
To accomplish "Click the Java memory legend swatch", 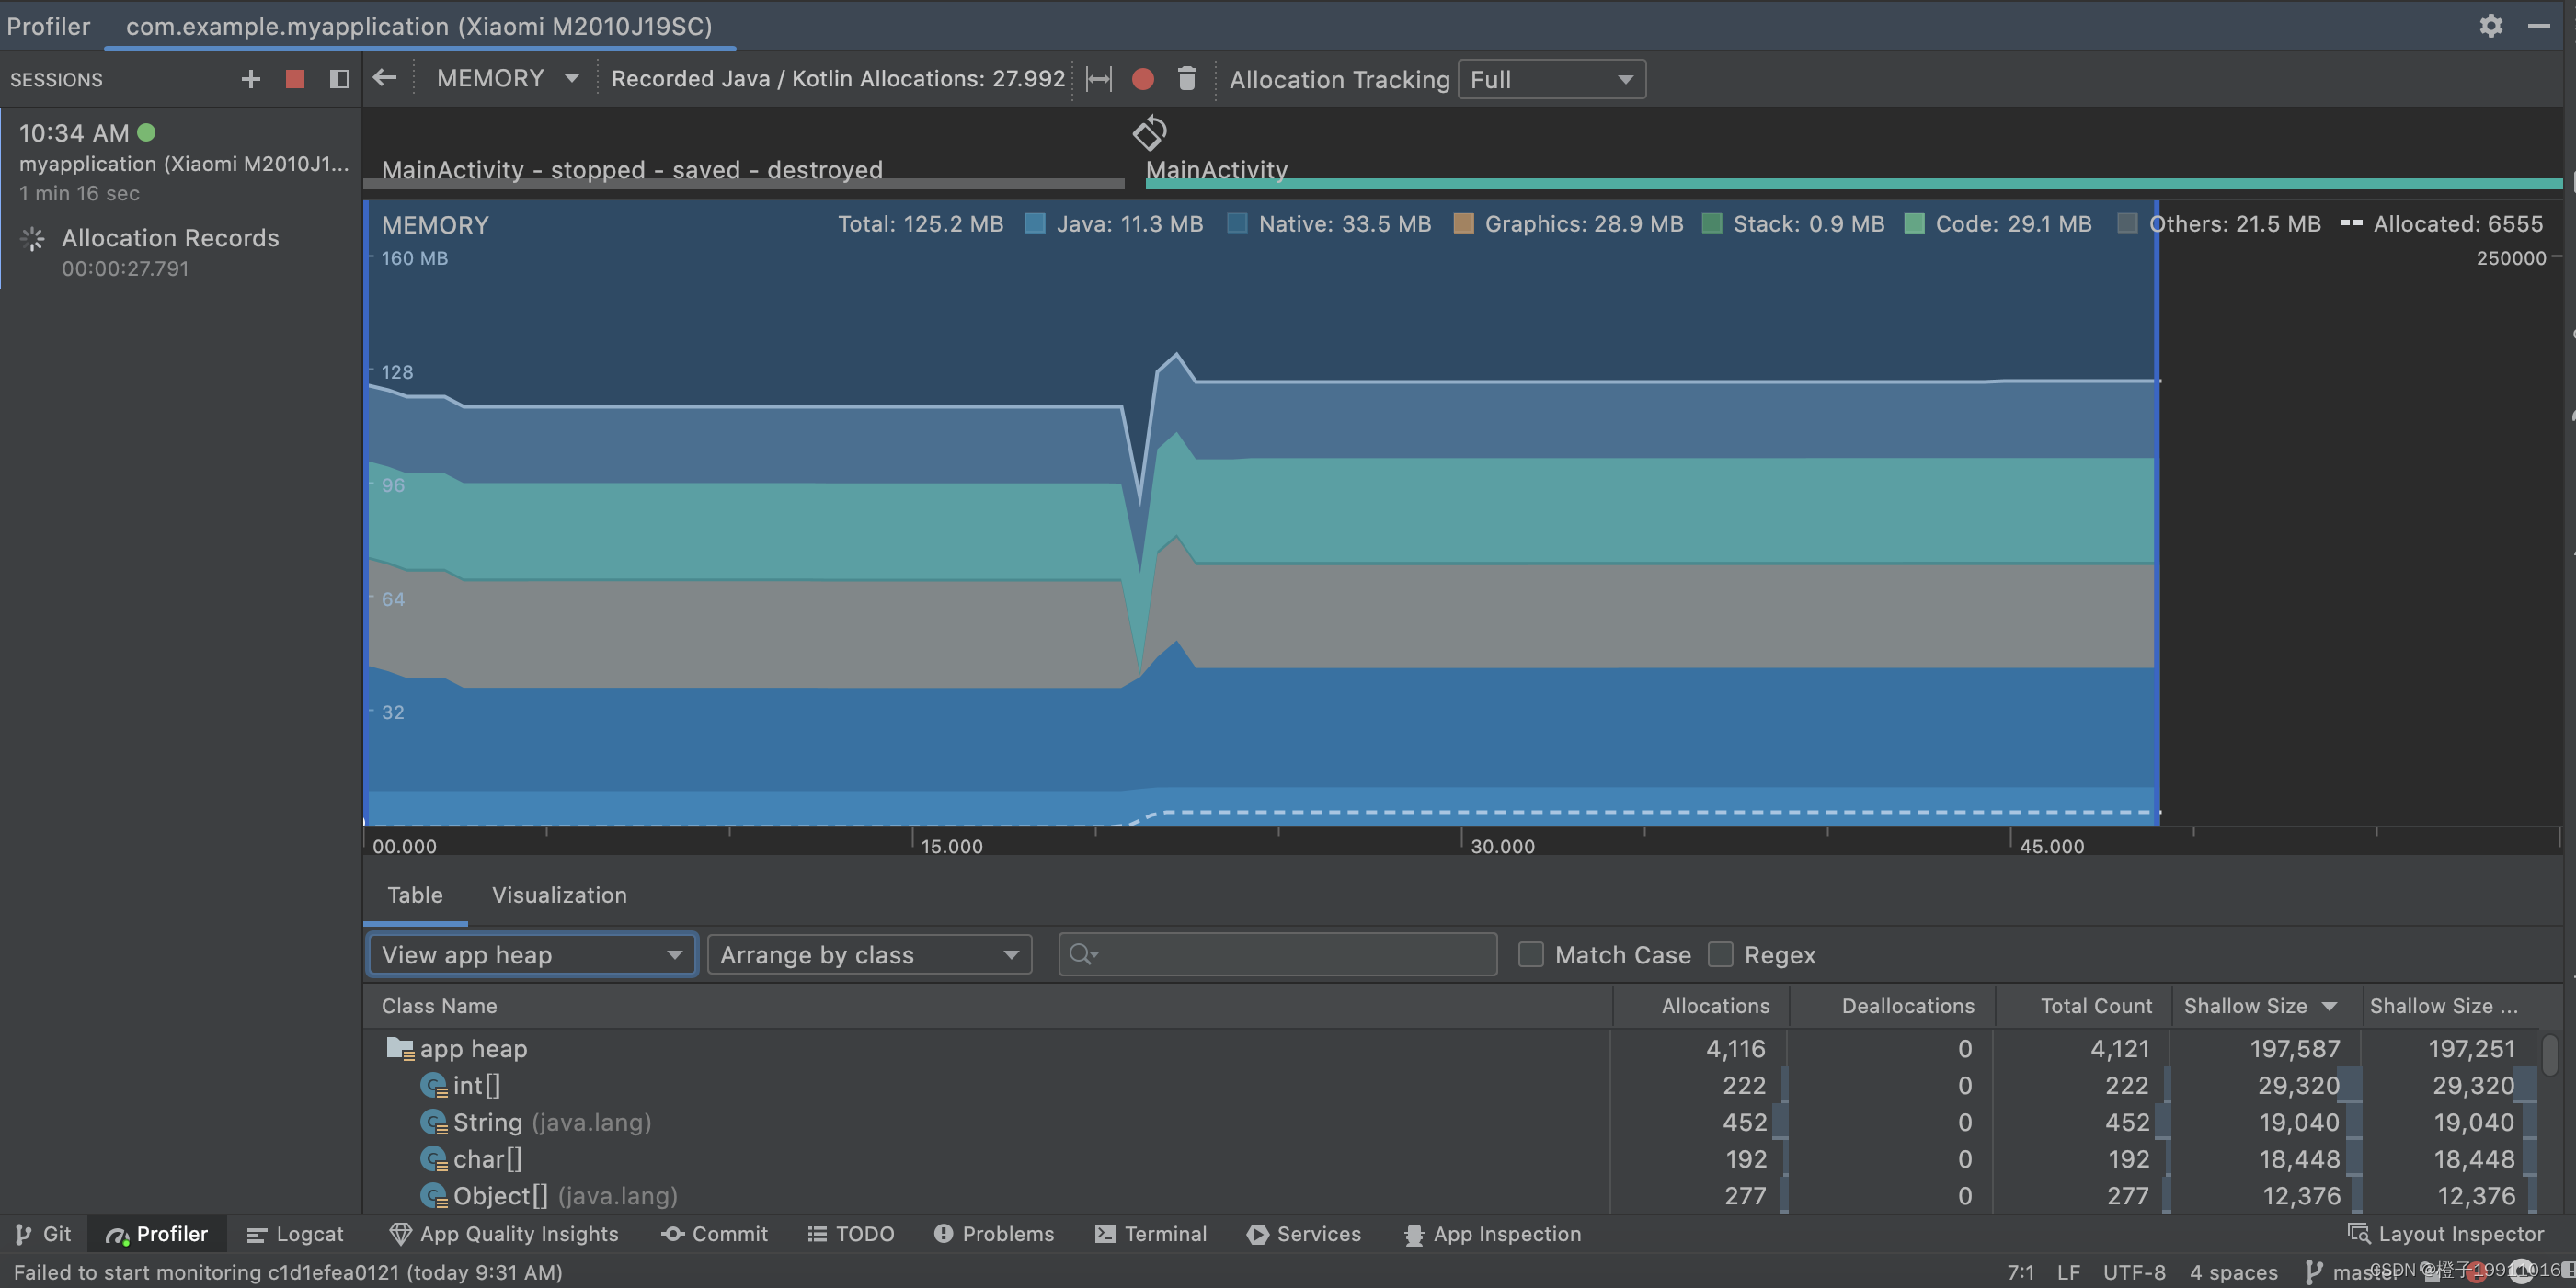I will (1035, 223).
